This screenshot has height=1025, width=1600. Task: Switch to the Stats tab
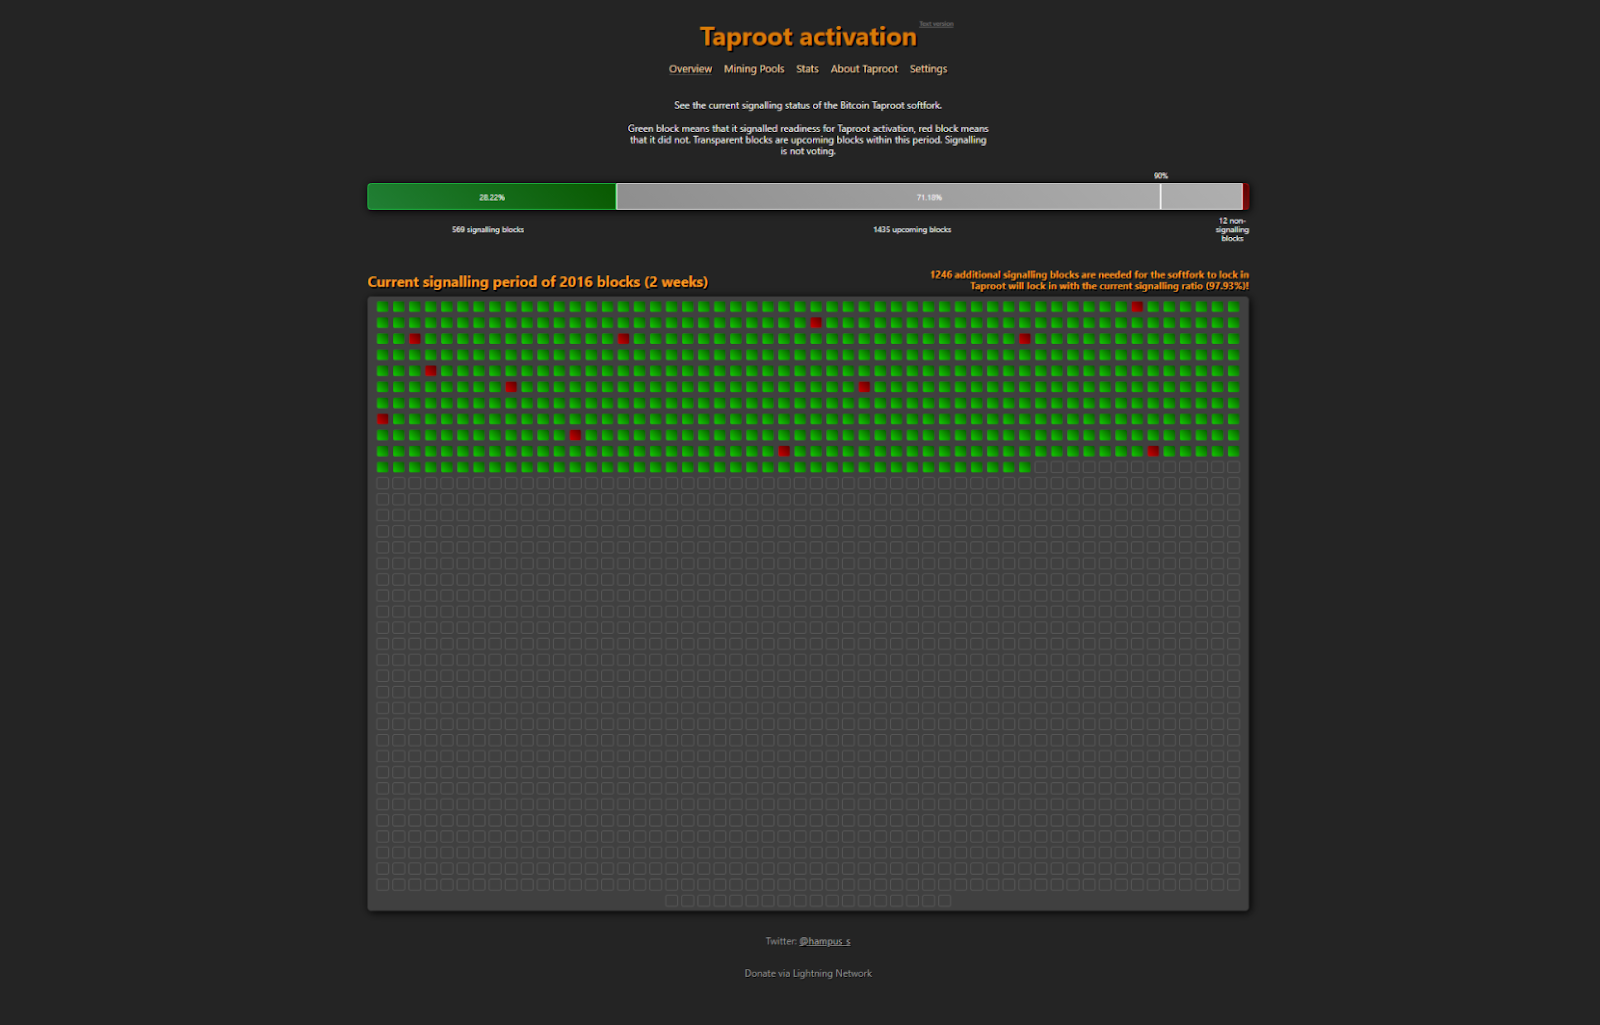(x=807, y=69)
